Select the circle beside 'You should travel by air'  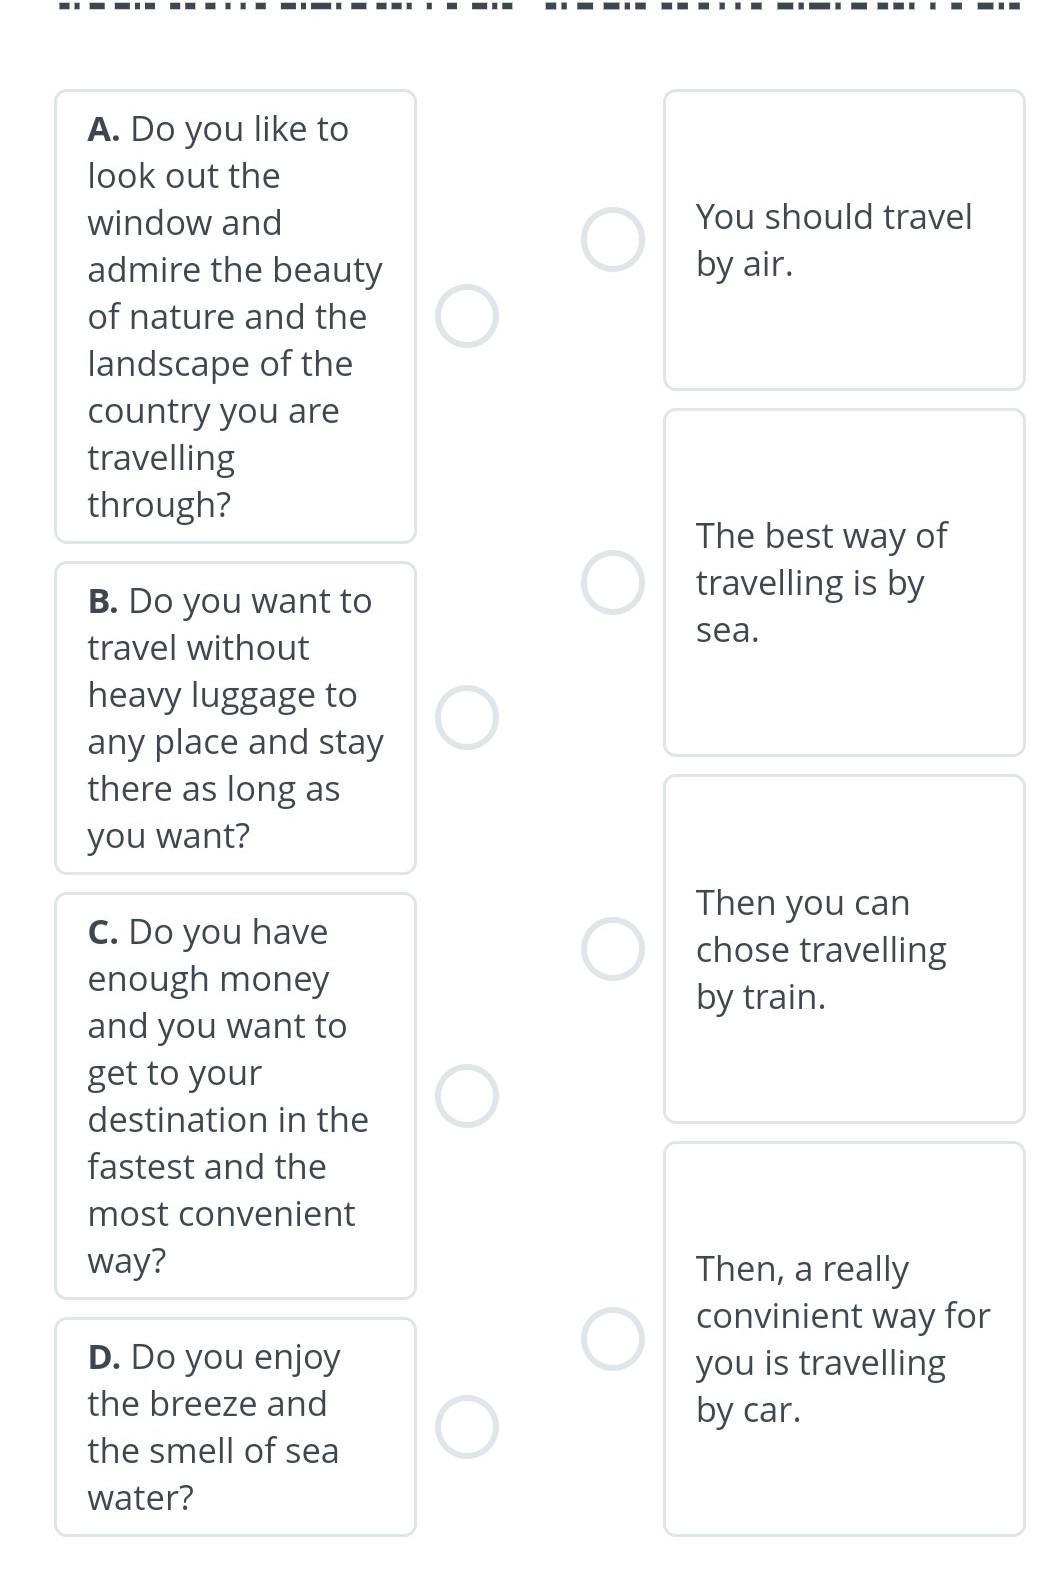613,240
